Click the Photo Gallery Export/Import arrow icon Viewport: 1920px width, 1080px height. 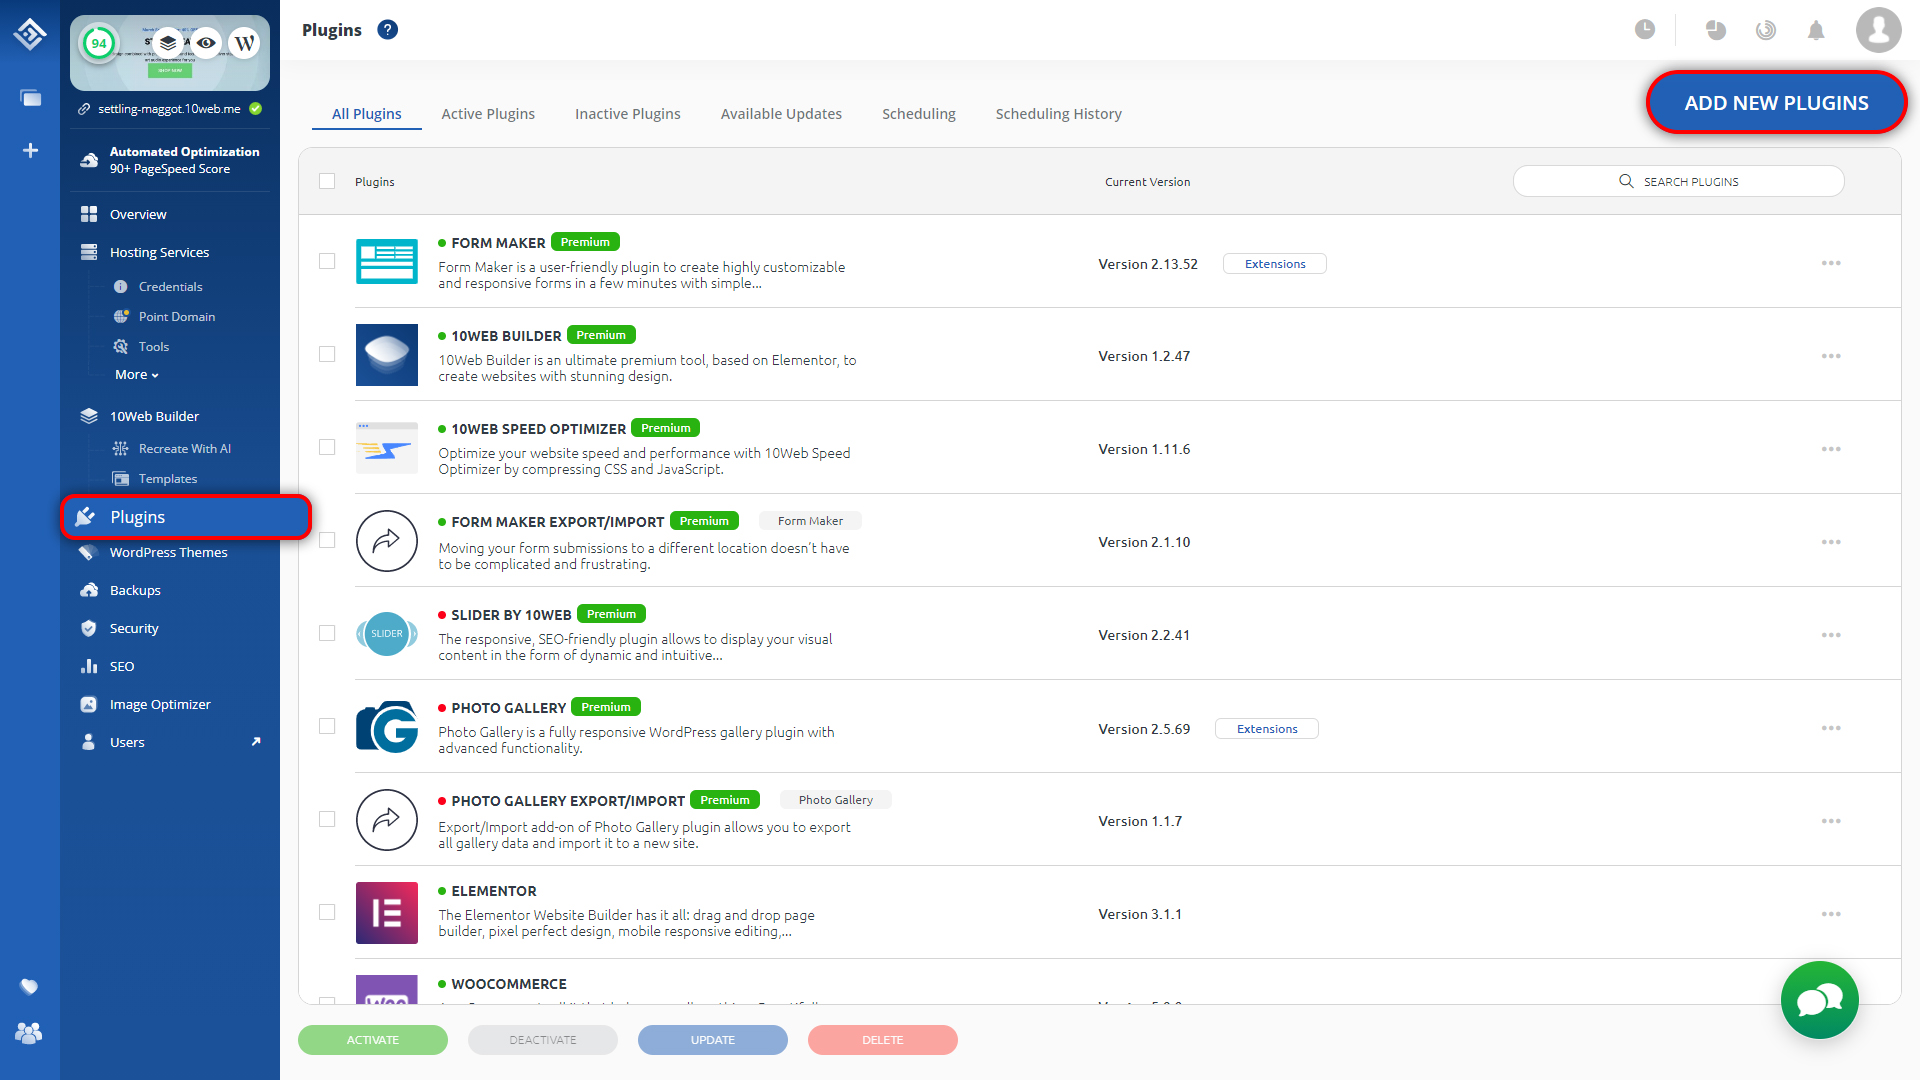click(386, 819)
